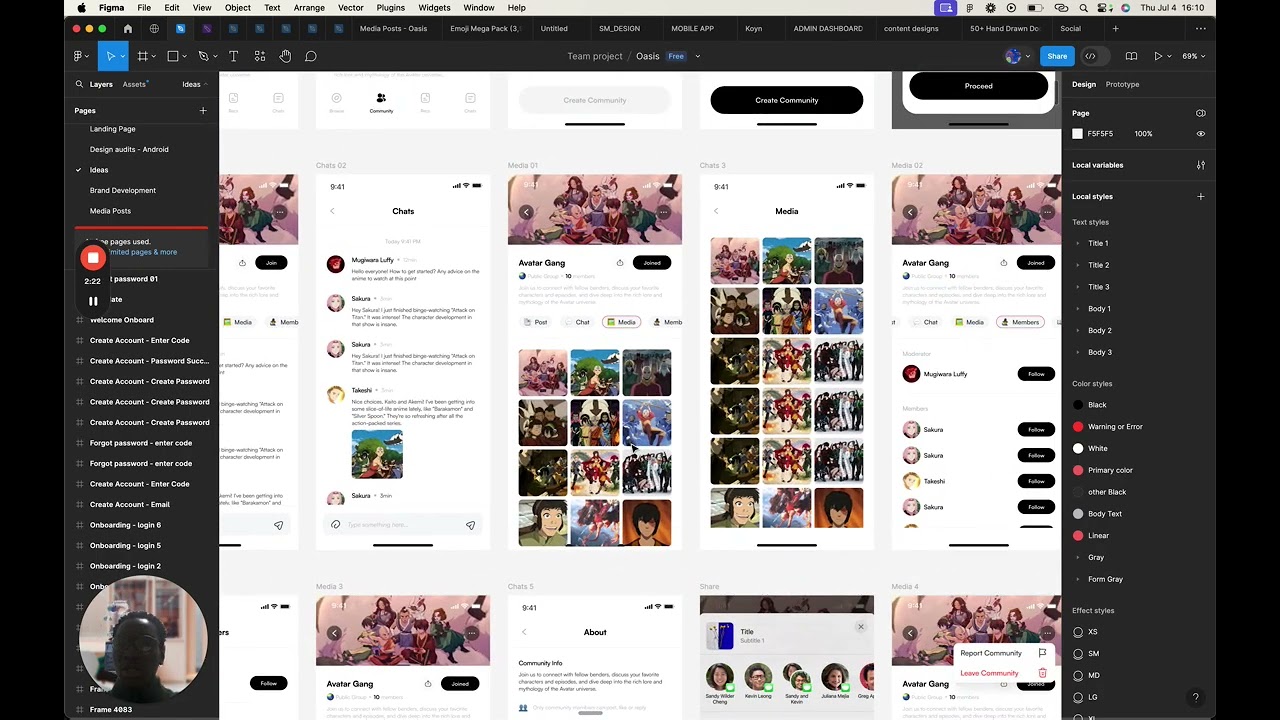Click the black Create Community button
1280x720 pixels.
787,100
